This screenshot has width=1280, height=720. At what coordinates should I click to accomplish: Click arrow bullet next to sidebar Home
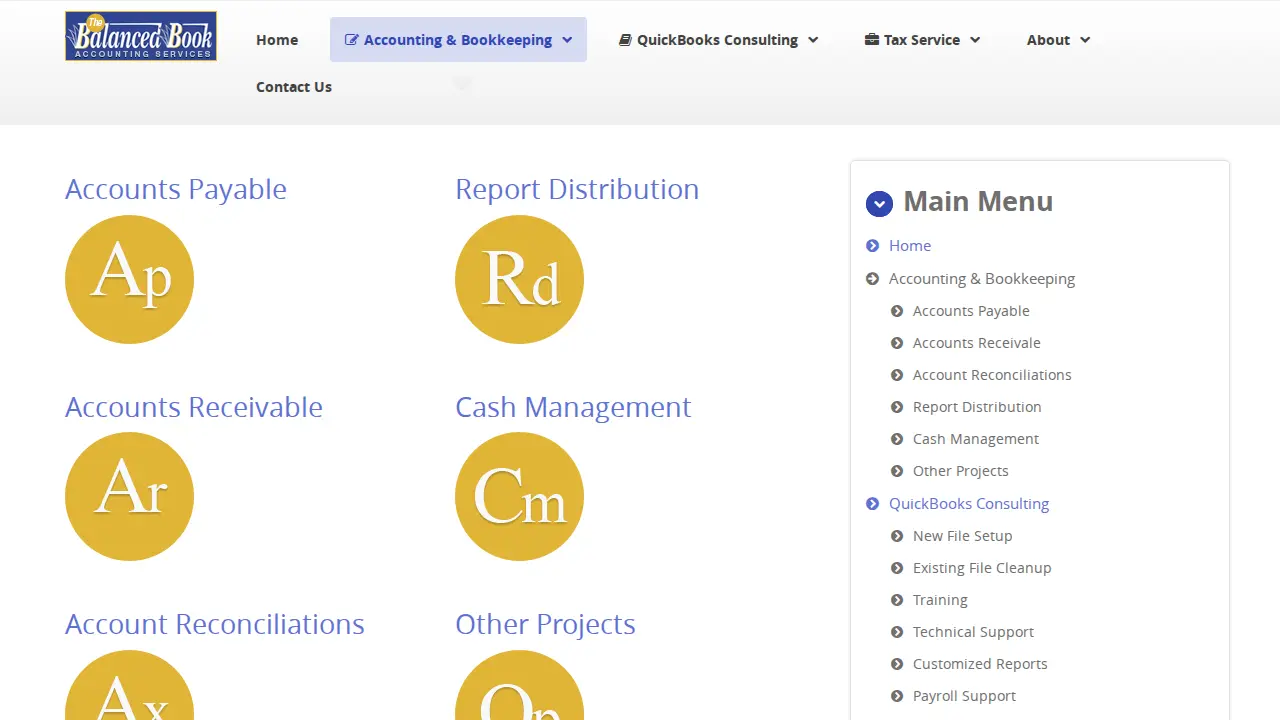(873, 246)
